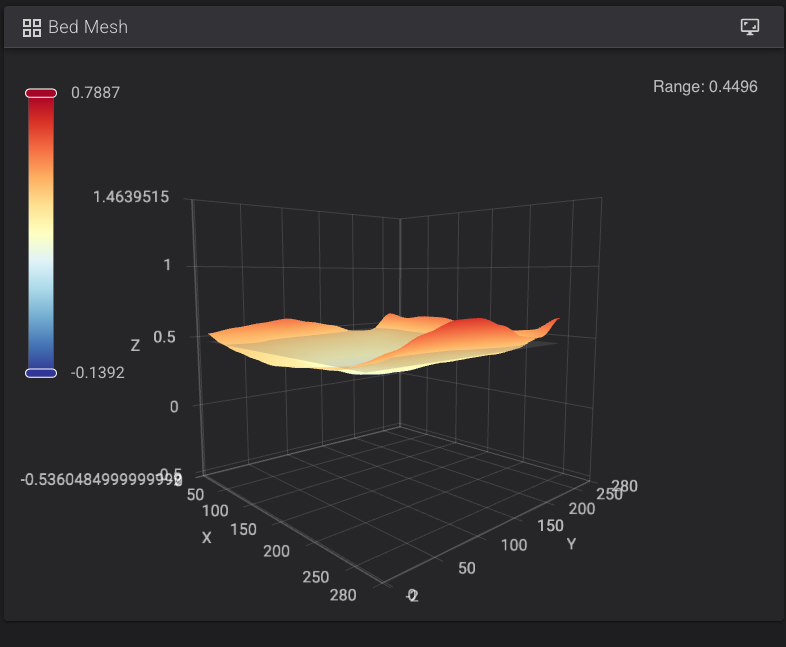Image resolution: width=786 pixels, height=647 pixels.
Task: Click the Bed Mesh panel title
Action: 88,27
